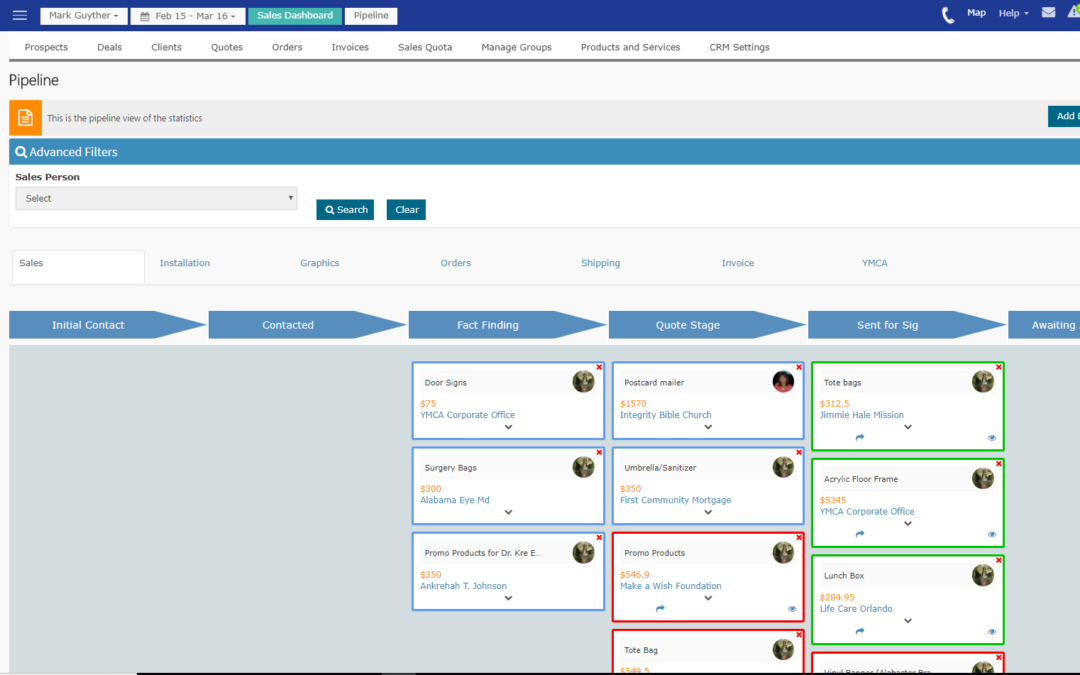
Task: Open the Mark Guyther user dropdown
Action: [x=84, y=16]
